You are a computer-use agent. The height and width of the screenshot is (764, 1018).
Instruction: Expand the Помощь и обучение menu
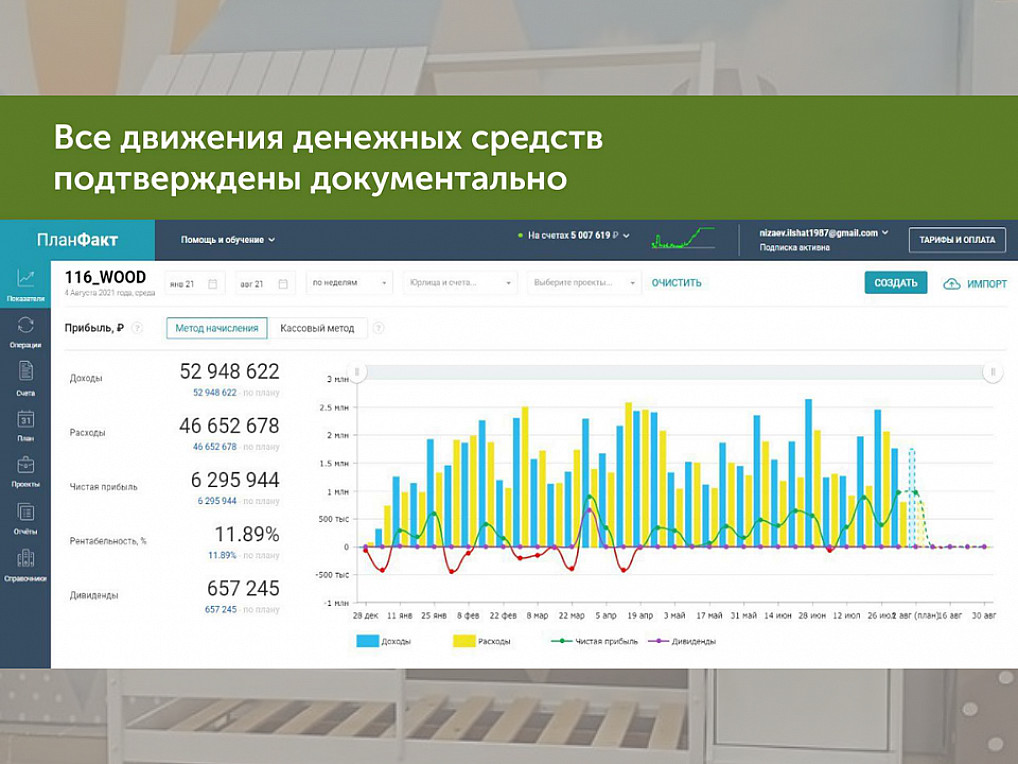228,240
